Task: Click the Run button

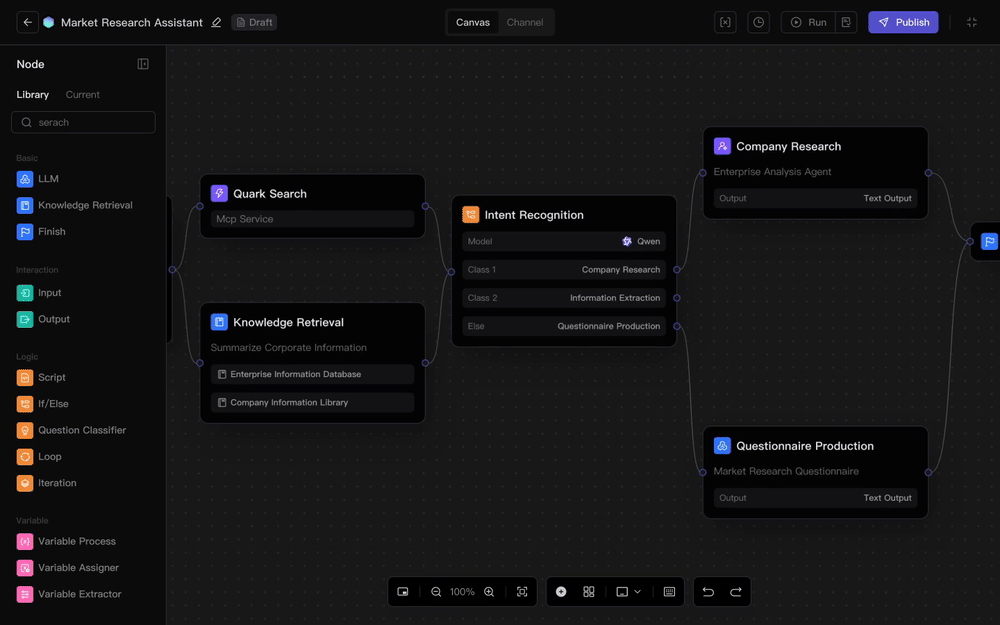Action: pos(808,22)
